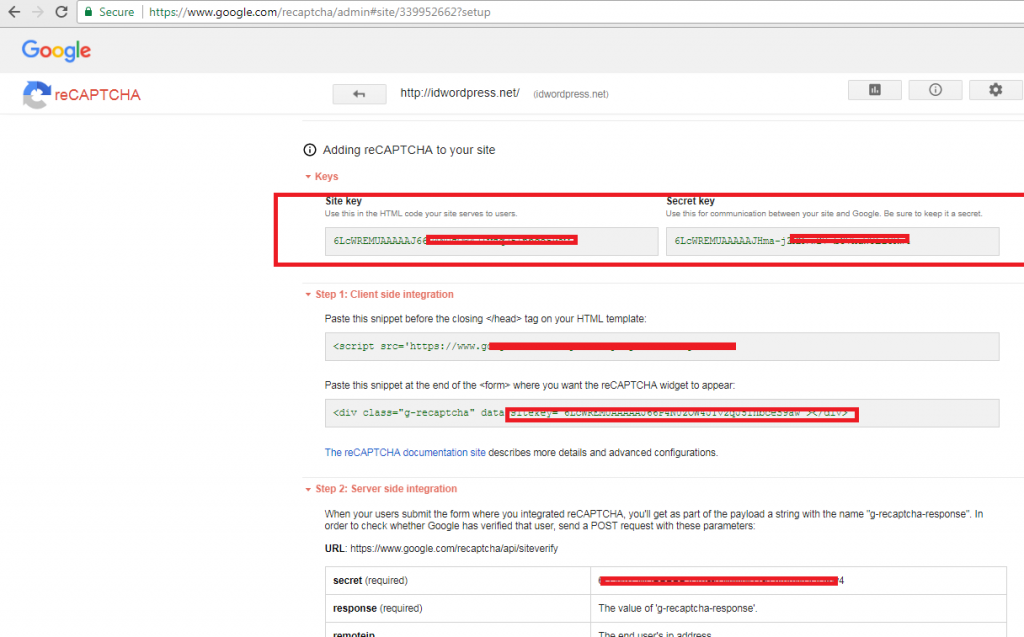
Task: Click the back arrow button beside idwordpress.net
Action: coord(359,94)
